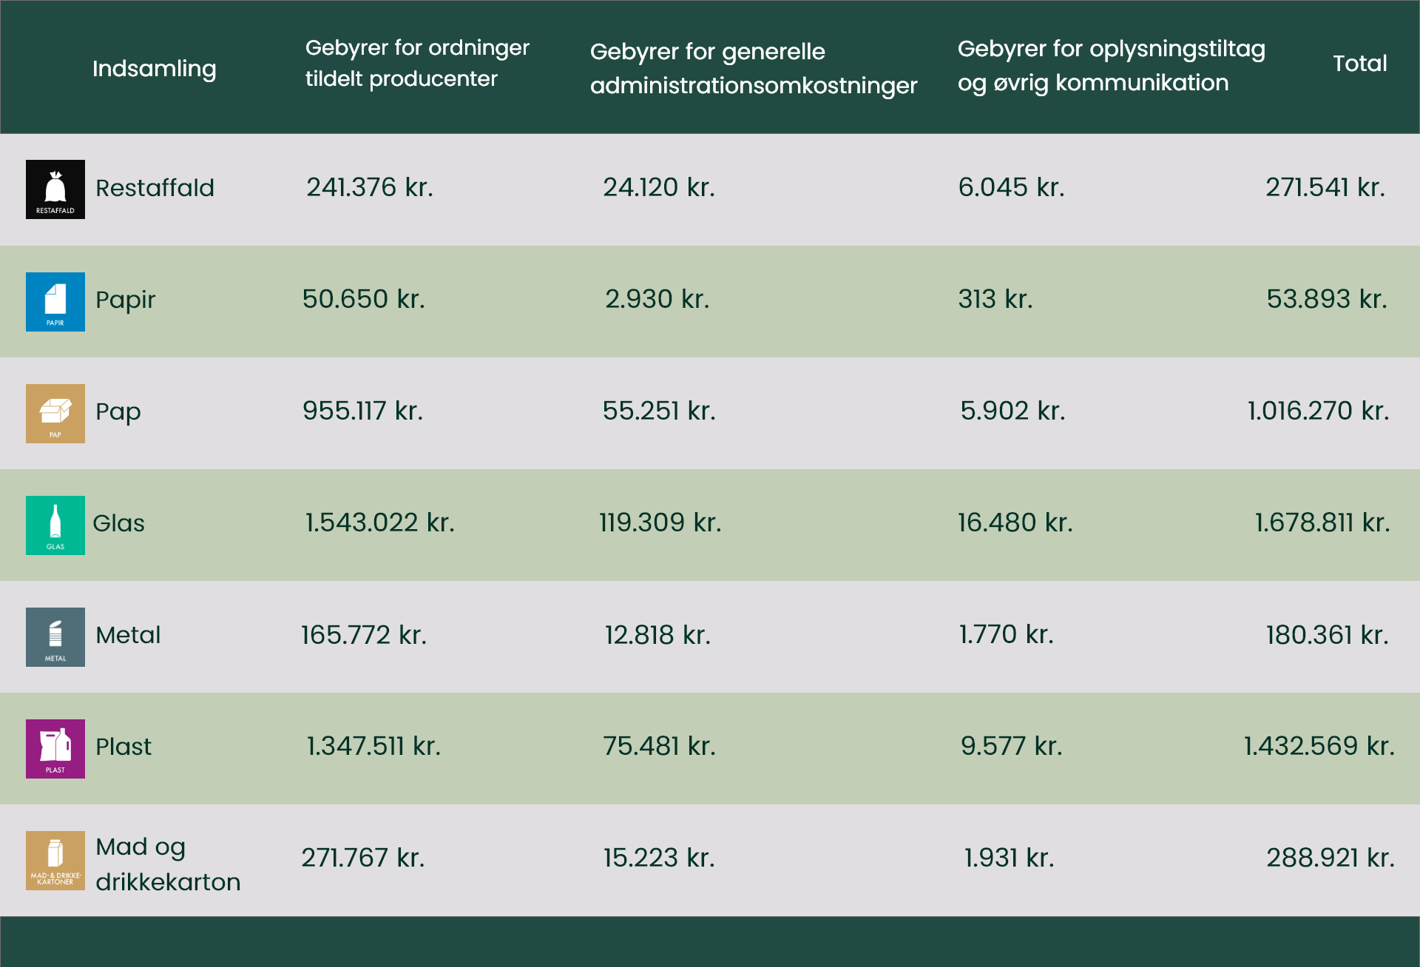Image resolution: width=1420 pixels, height=967 pixels.
Task: Select the Papir communication fee 313 kr.
Action: pyautogui.click(x=995, y=299)
